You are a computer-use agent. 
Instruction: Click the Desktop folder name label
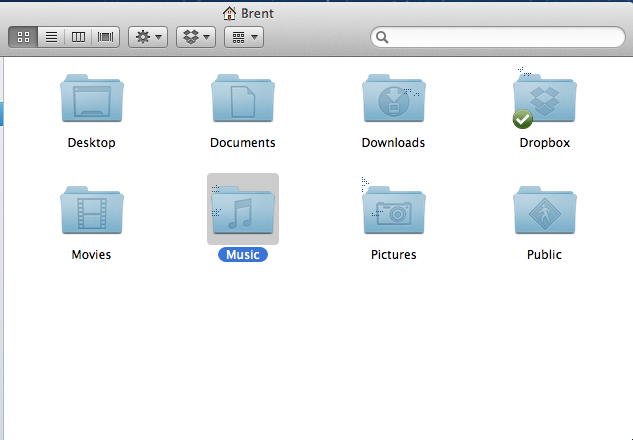click(x=92, y=142)
